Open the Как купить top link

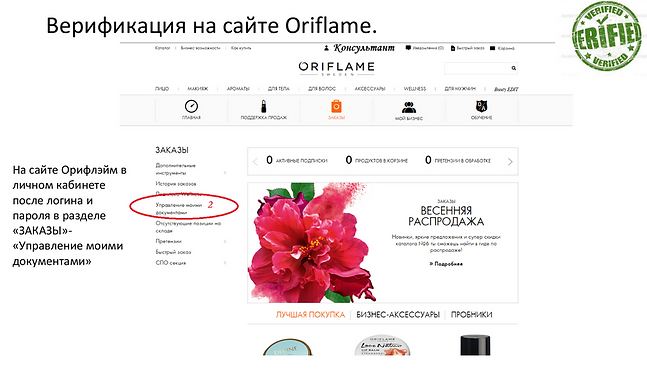coord(241,48)
